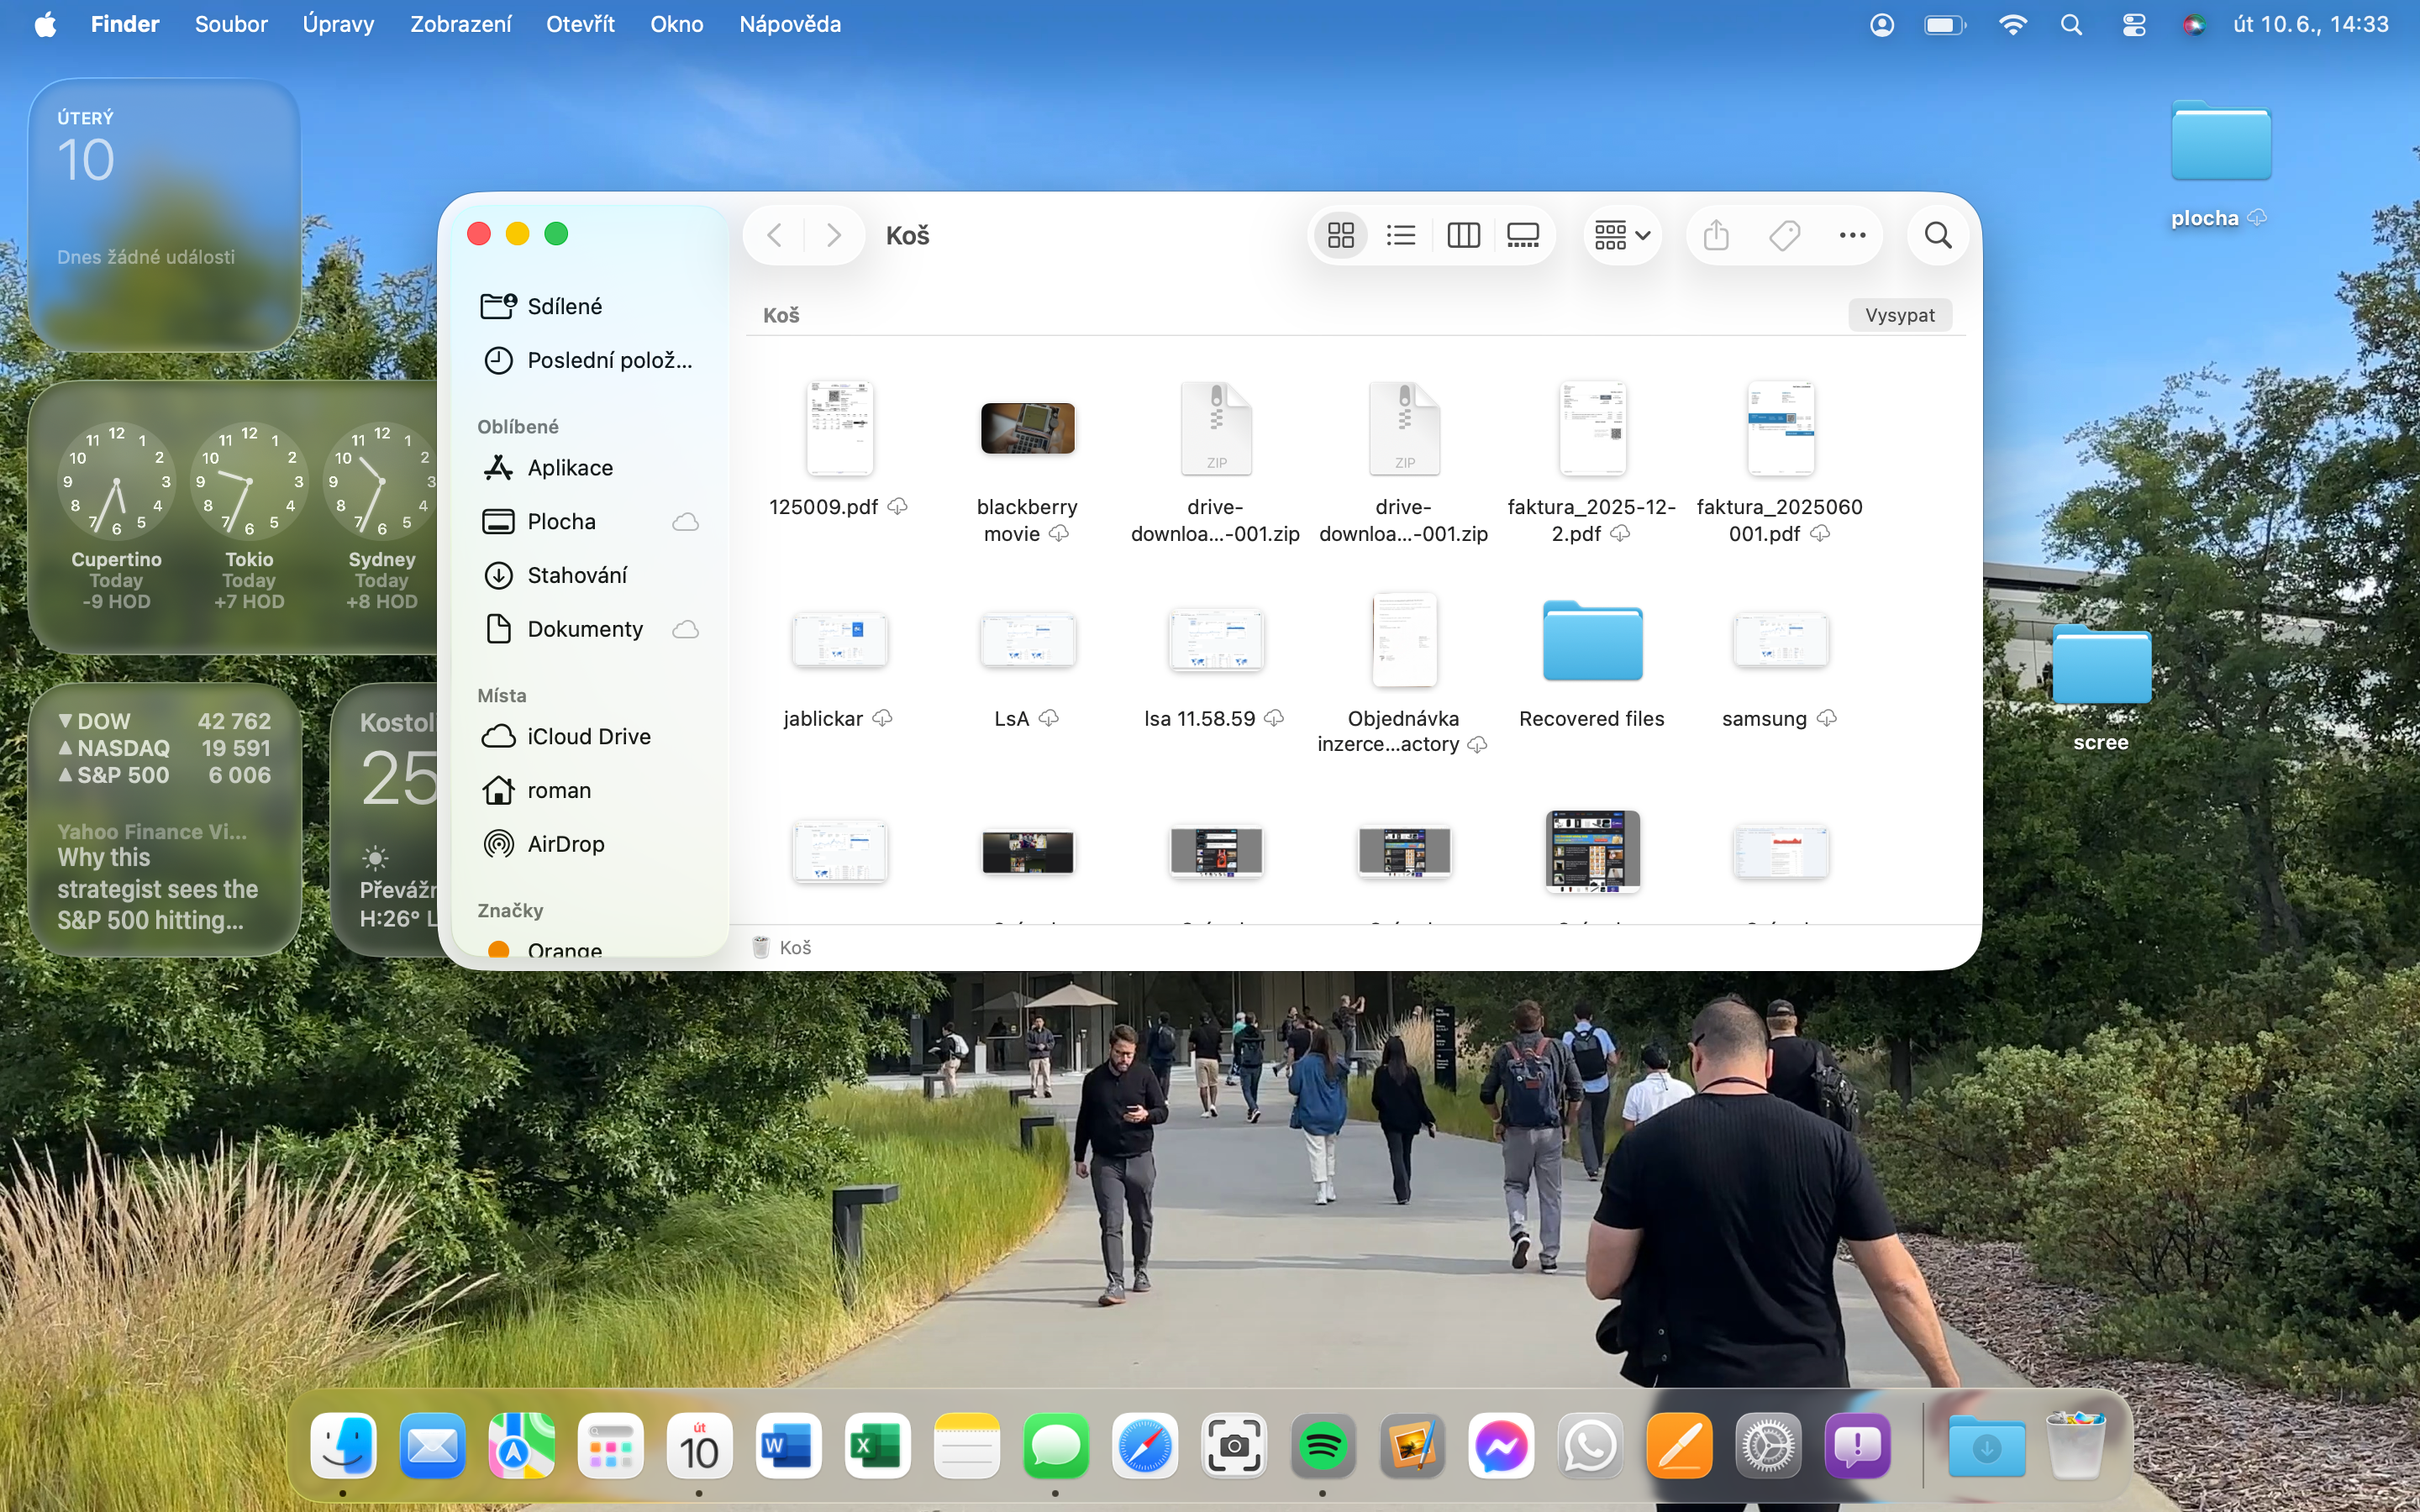Image resolution: width=2420 pixels, height=1512 pixels.
Task: Switch to gallery view
Action: (1523, 236)
